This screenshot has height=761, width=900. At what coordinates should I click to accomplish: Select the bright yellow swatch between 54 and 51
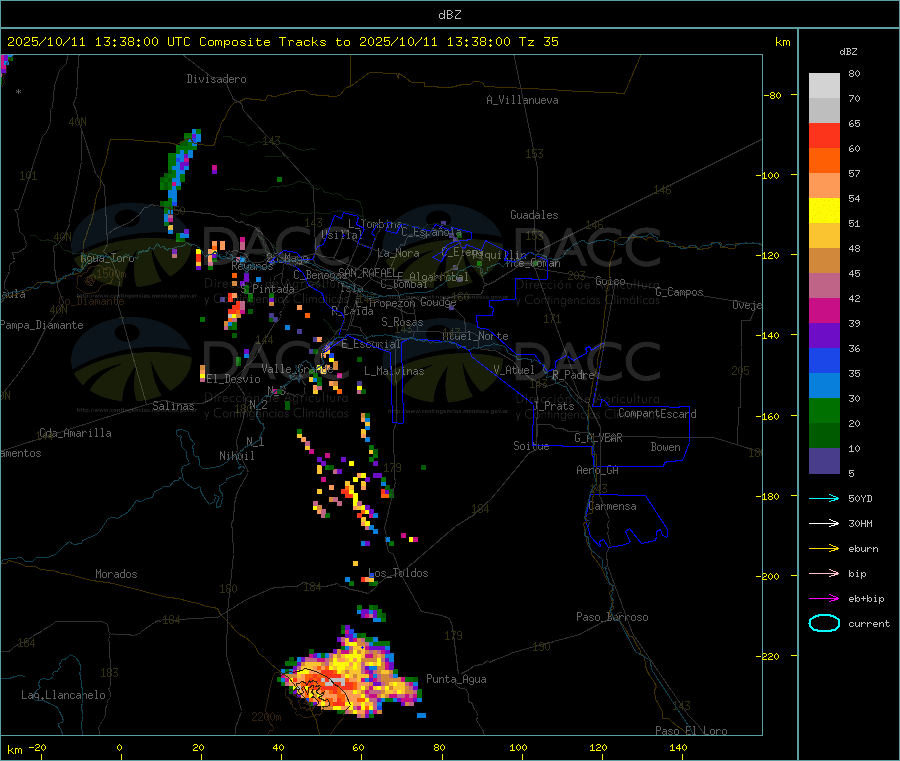pos(824,211)
